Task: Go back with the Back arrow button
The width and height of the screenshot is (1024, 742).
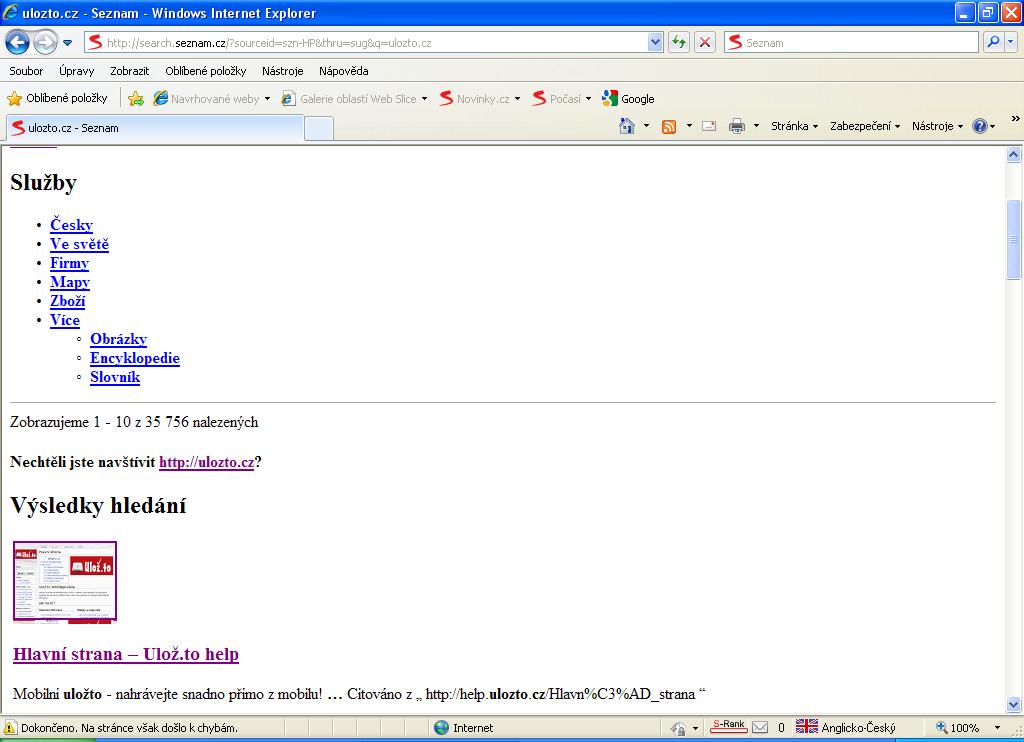Action: pos(17,43)
